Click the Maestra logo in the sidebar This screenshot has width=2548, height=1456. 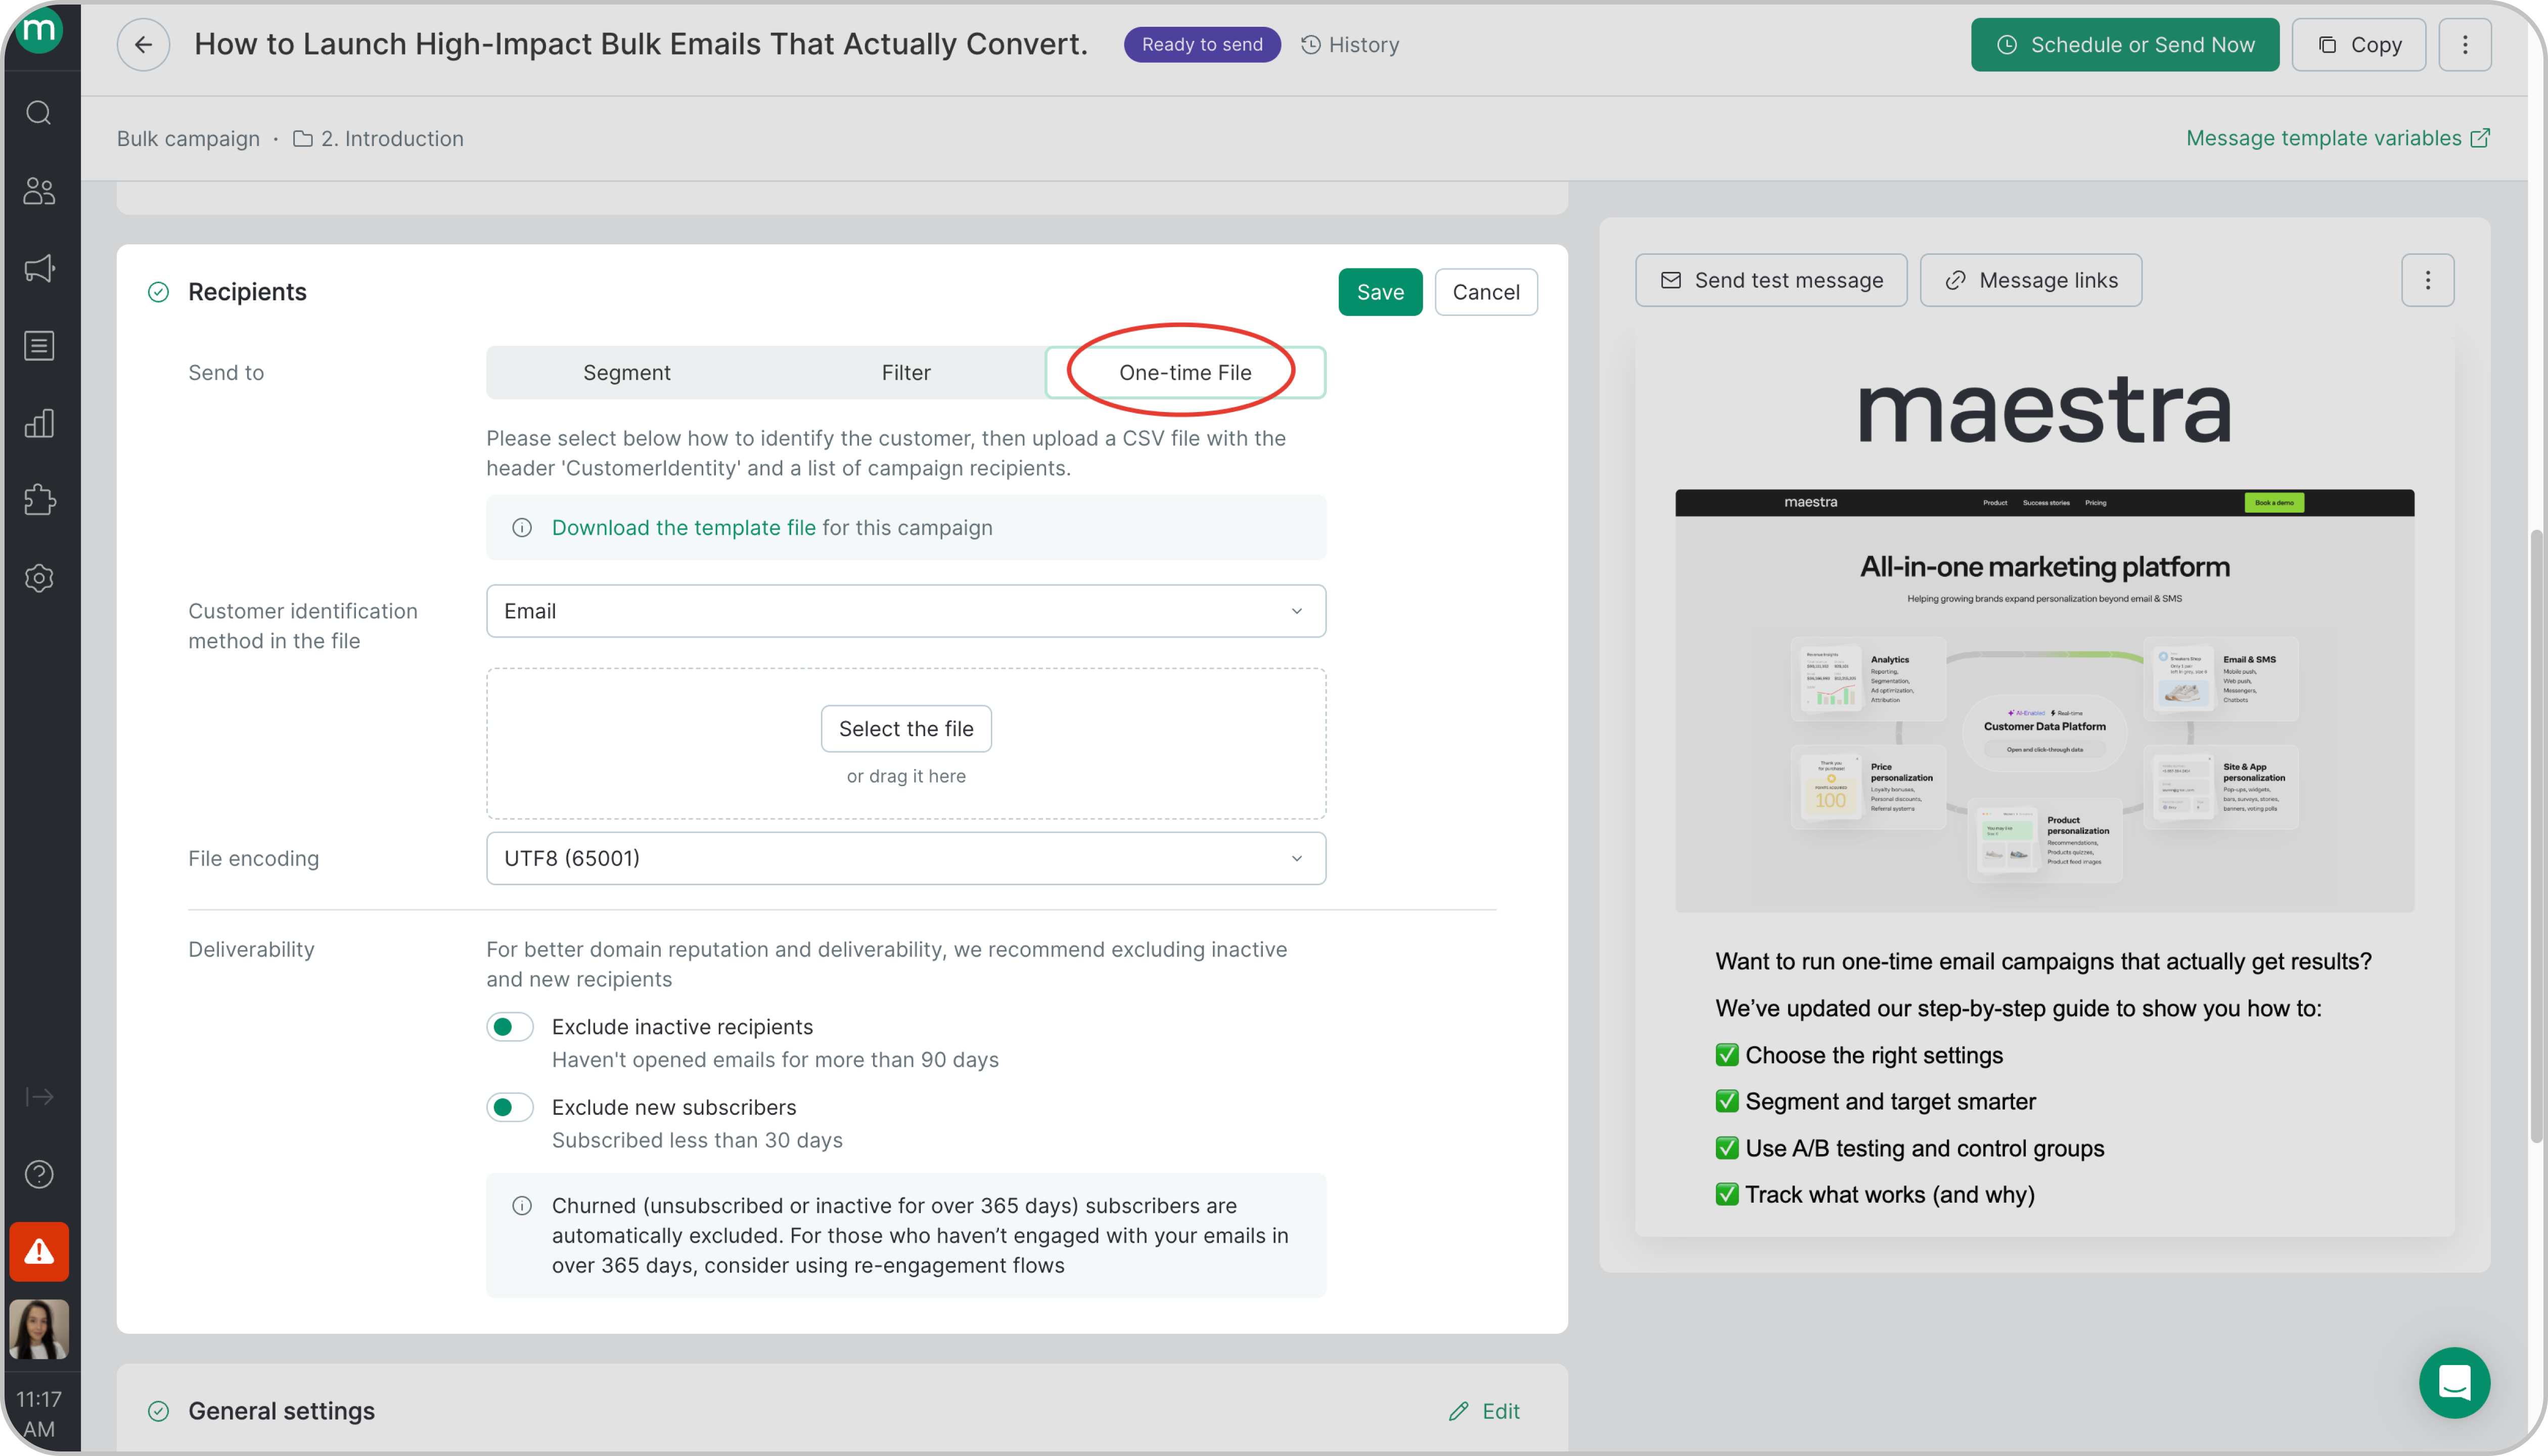(39, 30)
